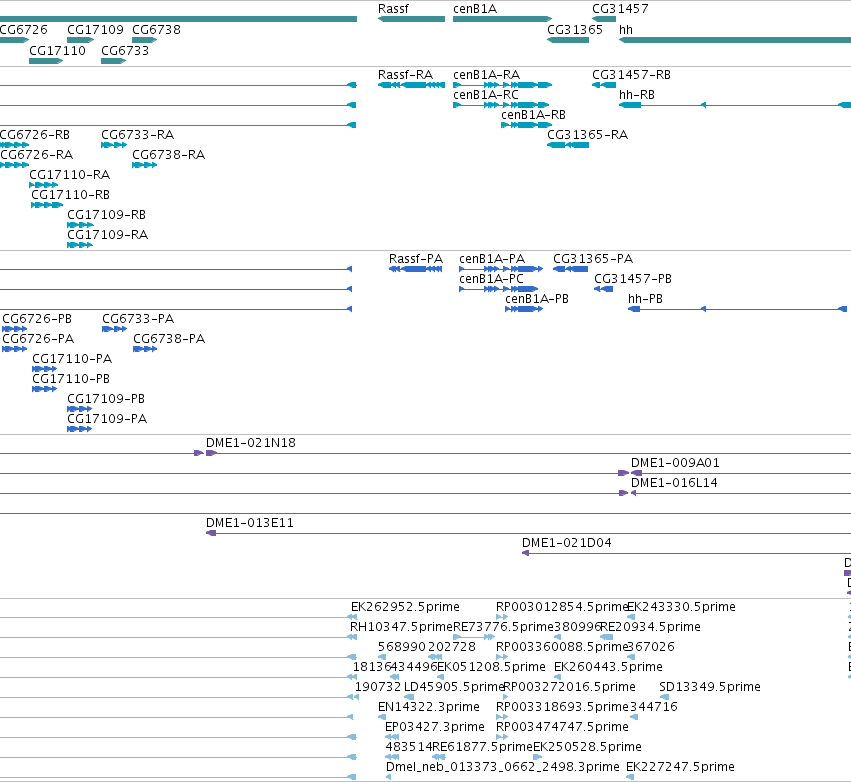Select the CG17109-RB transcript
The image size is (851, 782).
(80, 225)
